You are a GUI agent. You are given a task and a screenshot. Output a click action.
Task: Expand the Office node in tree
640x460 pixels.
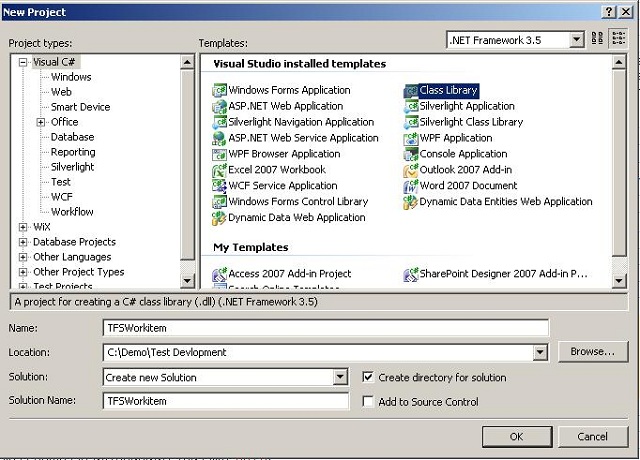tap(41, 122)
